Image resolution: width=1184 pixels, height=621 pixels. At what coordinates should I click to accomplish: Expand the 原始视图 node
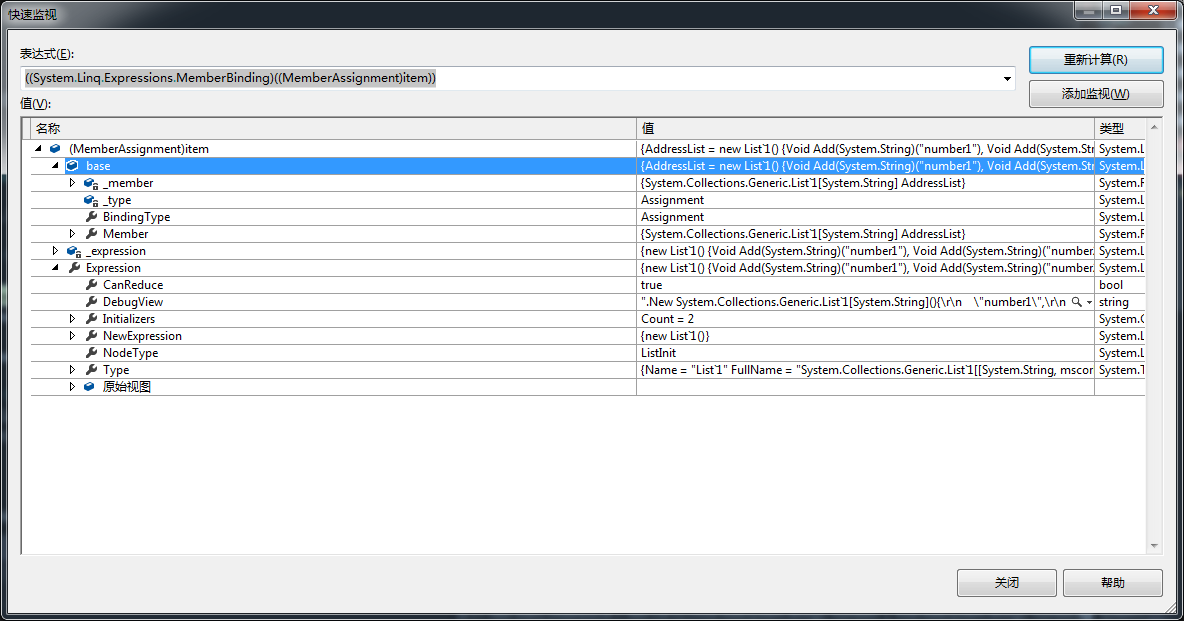click(72, 387)
